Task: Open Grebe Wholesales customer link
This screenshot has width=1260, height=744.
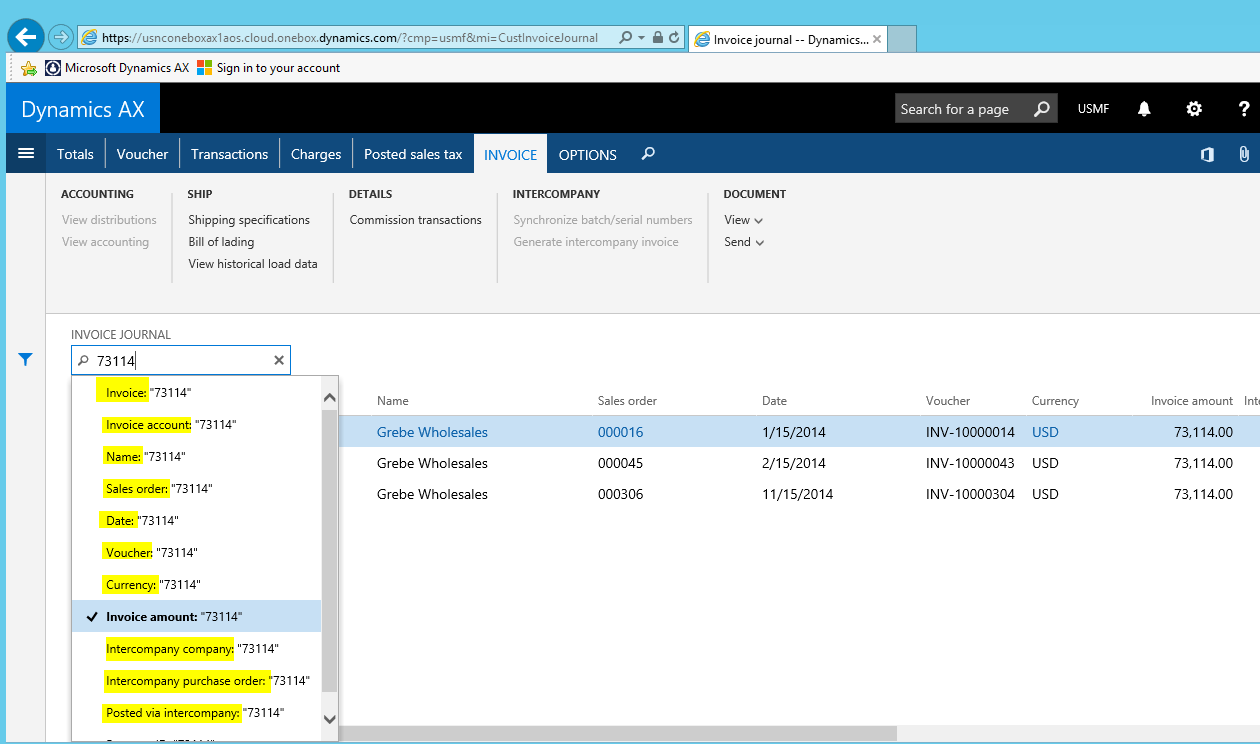Action: pyautogui.click(x=432, y=433)
